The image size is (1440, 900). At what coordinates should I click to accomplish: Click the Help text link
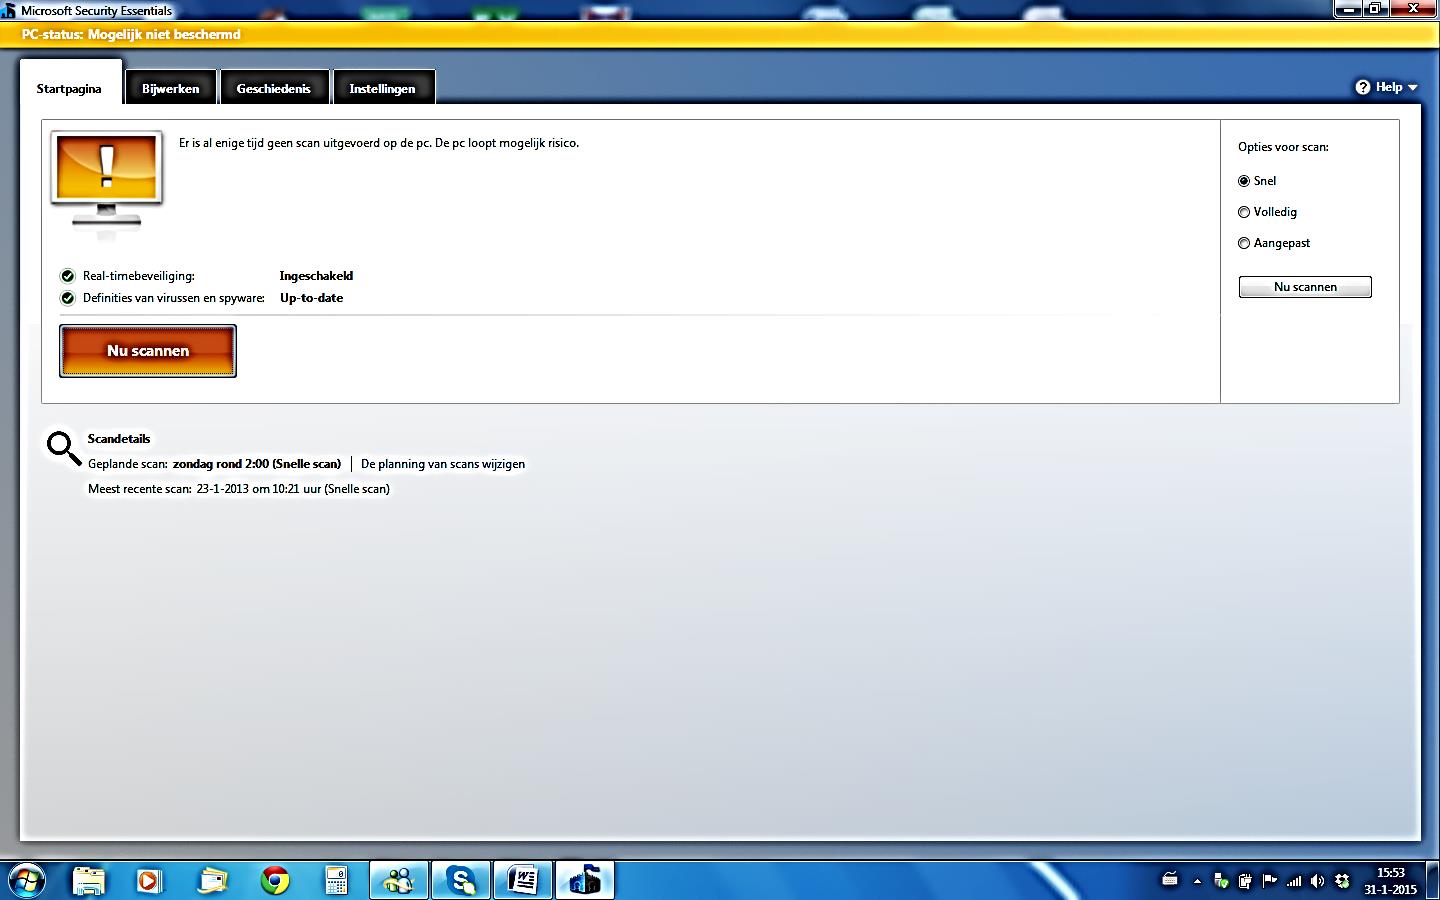pyautogui.click(x=1389, y=87)
